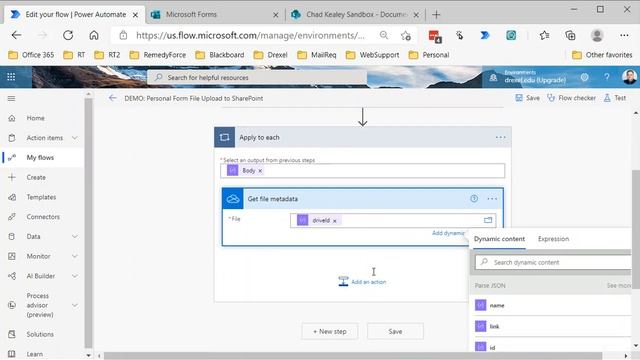Open the file picker folder icon
The height and width of the screenshot is (360, 640).
click(488, 220)
